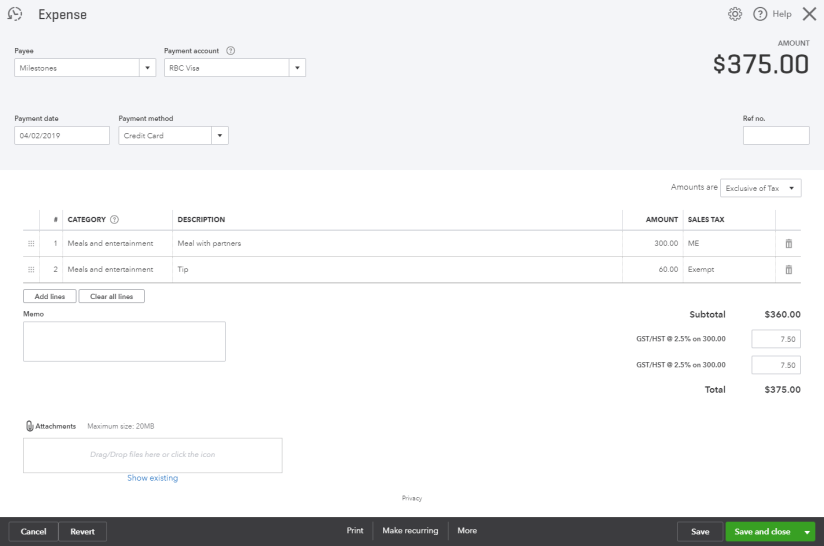
Task: Click the Add lines button
Action: (x=49, y=296)
